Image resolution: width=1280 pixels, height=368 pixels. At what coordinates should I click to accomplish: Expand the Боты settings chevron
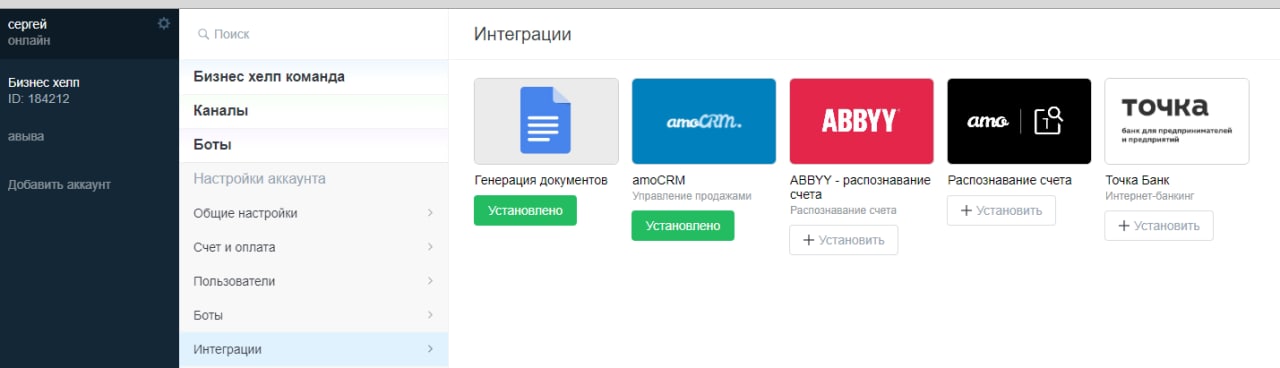pyautogui.click(x=430, y=315)
